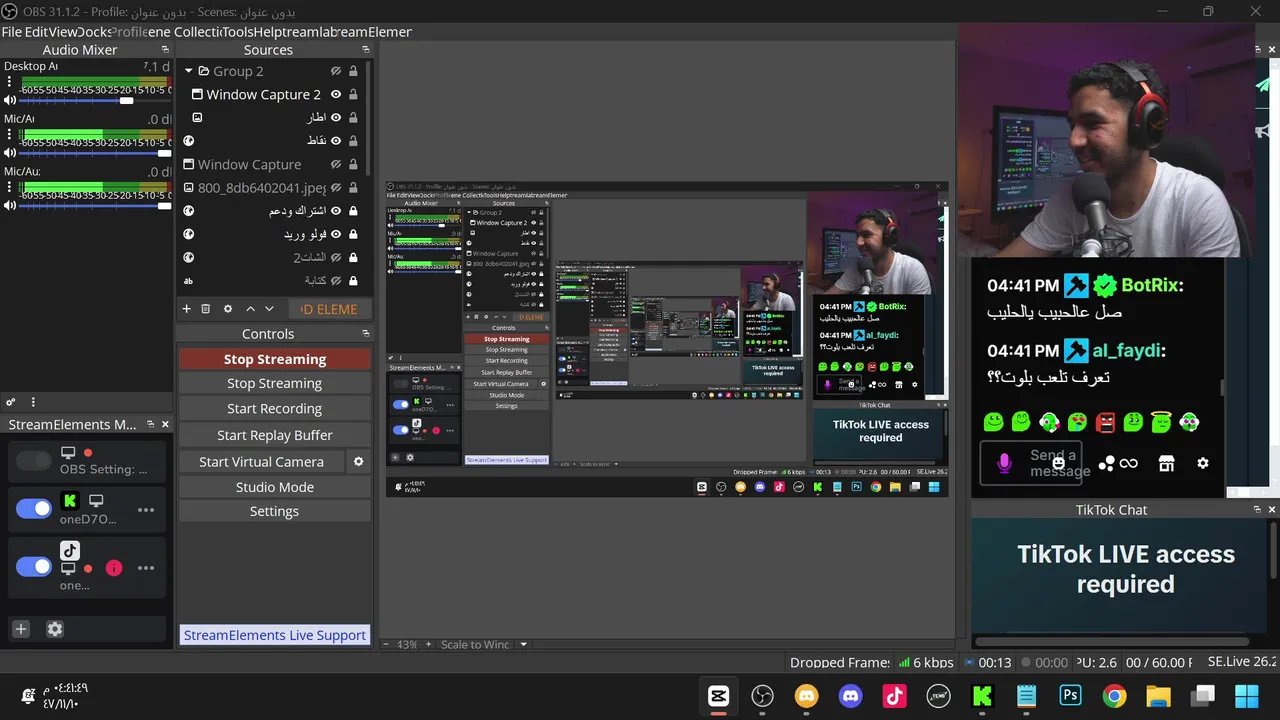Select the فولو وريد source row

(x=273, y=234)
